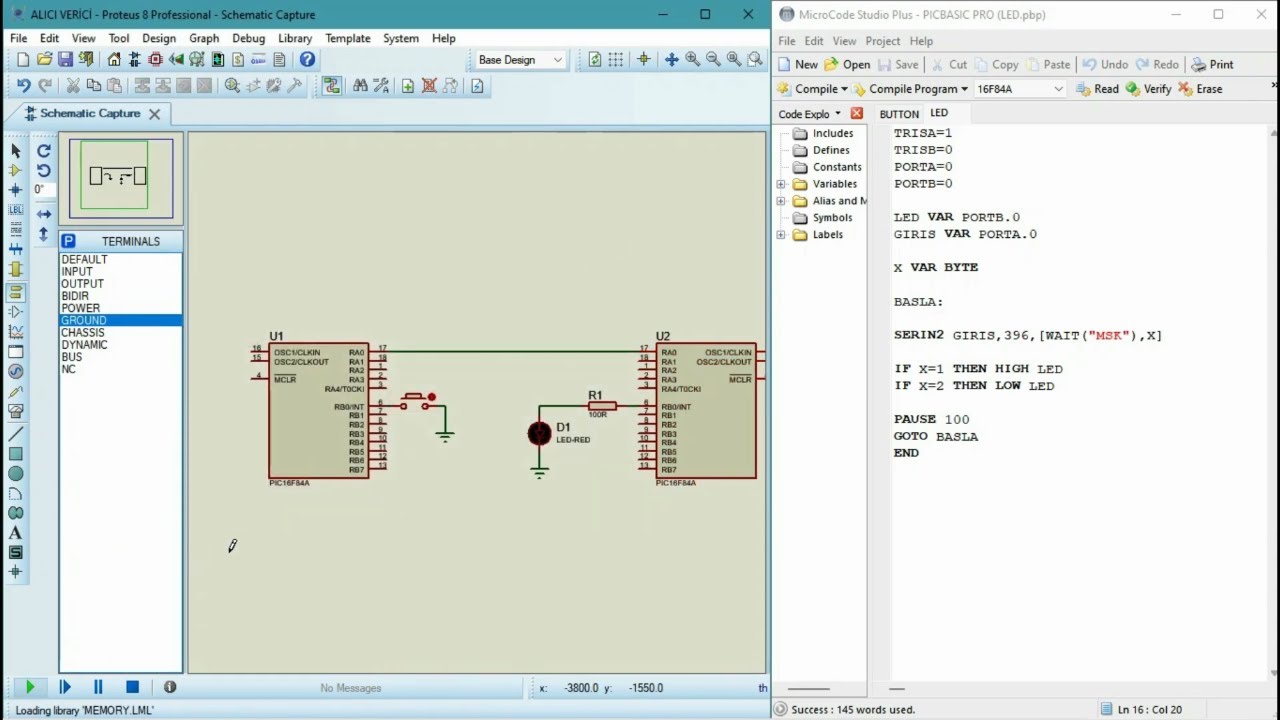Rotate clockwise using the rotate icon
This screenshot has height=720, width=1280.
point(43,151)
